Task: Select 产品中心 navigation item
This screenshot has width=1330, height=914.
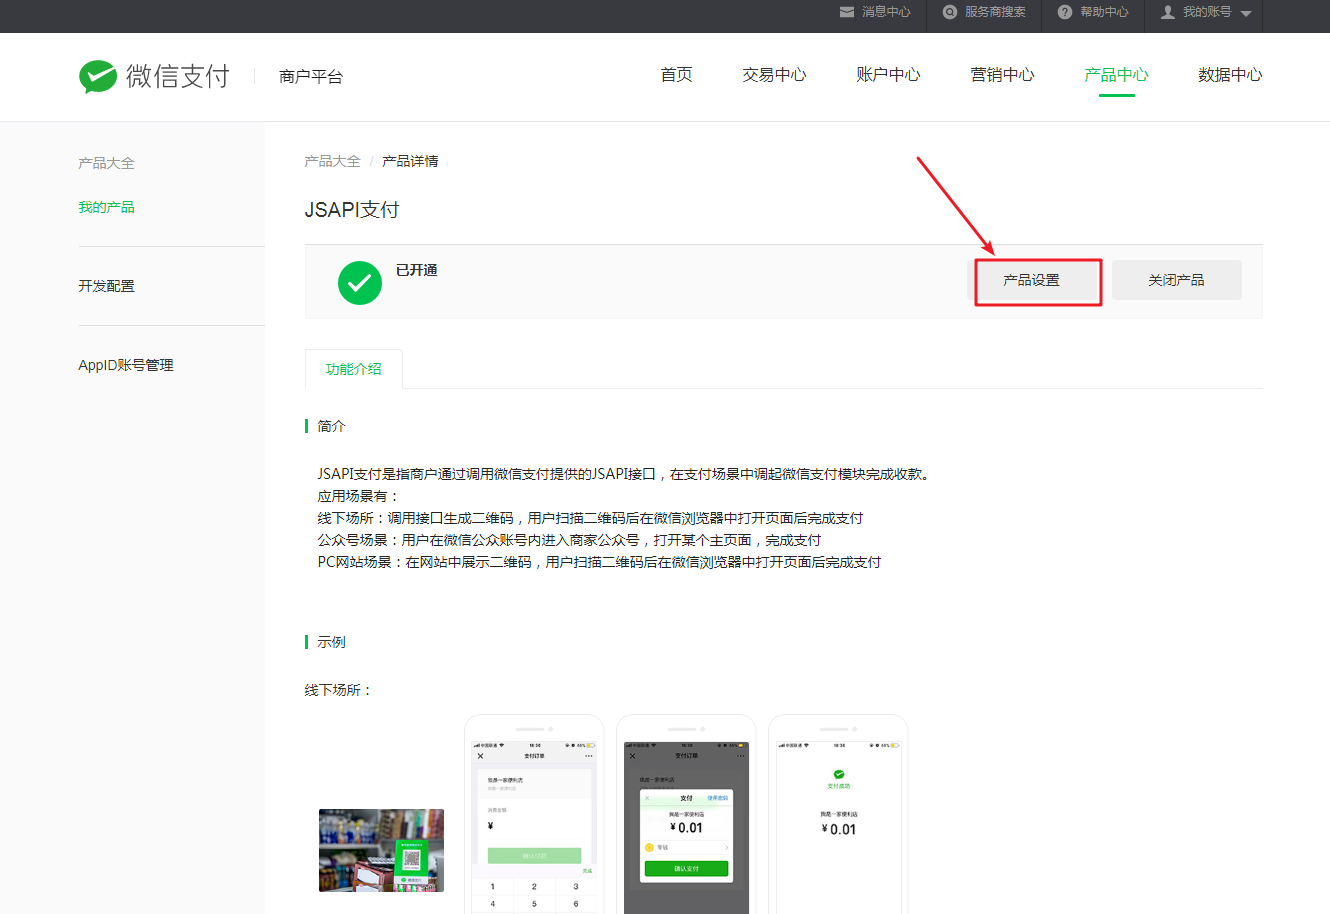Action: (1116, 75)
